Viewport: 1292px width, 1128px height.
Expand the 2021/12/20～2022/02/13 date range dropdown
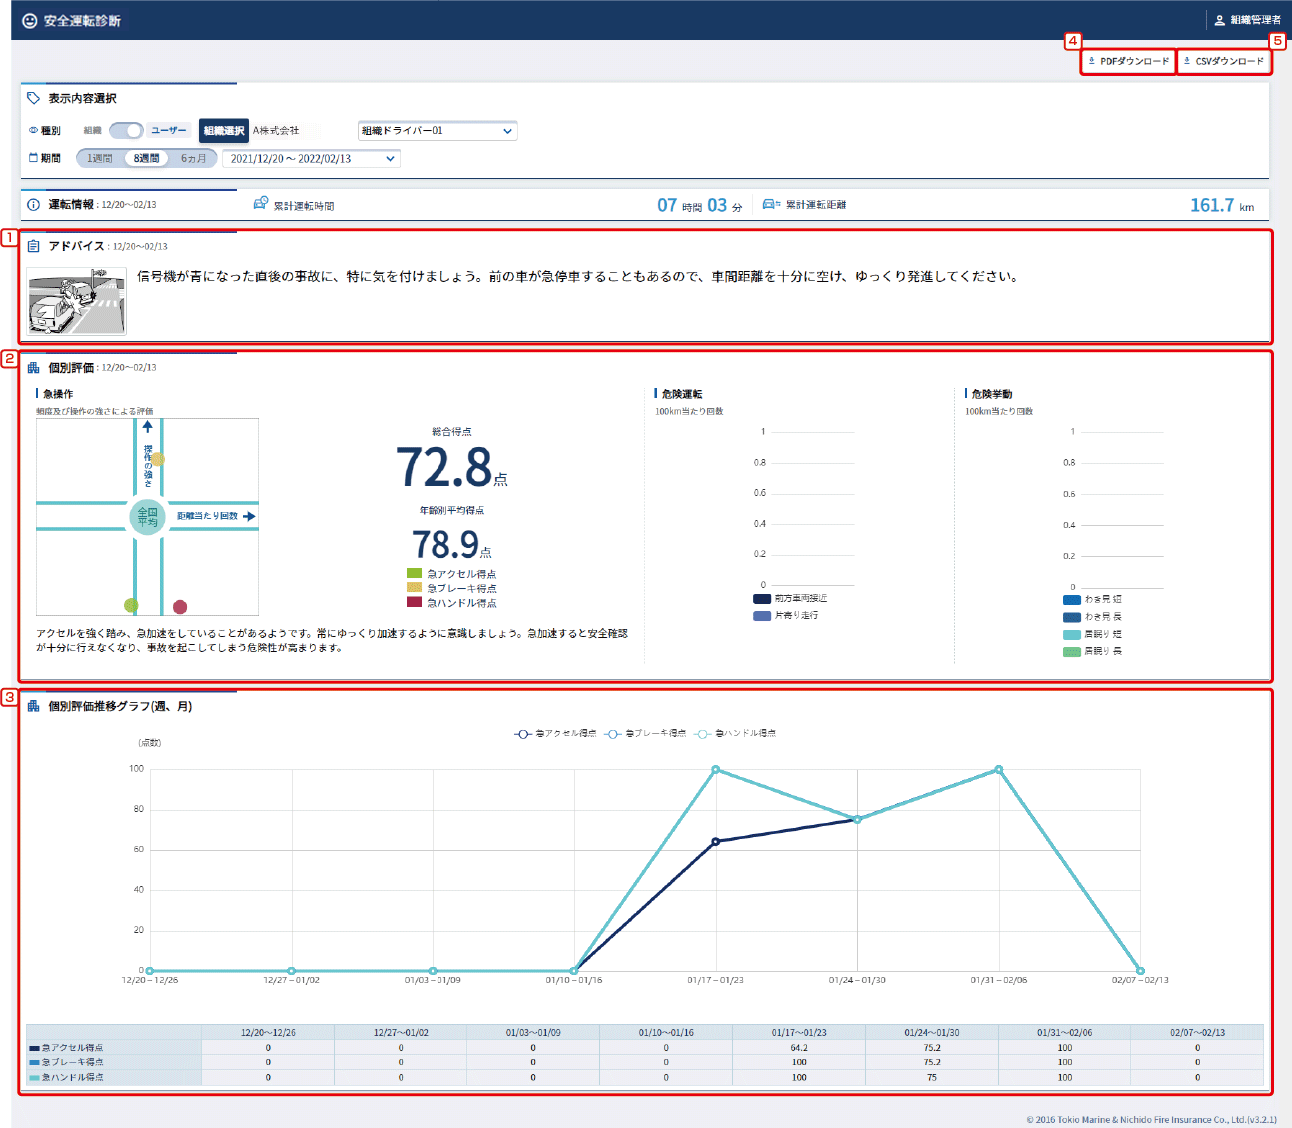coord(311,158)
